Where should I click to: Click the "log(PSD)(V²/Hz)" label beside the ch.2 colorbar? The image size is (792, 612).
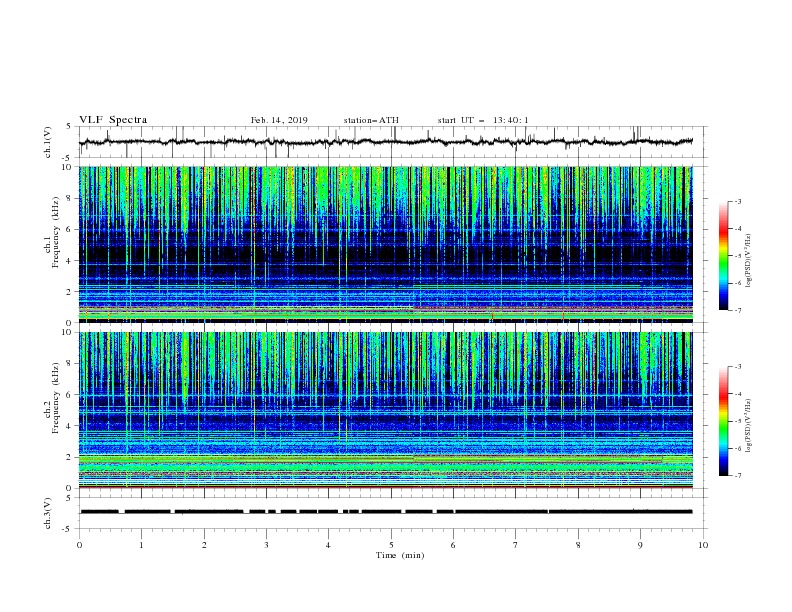(x=749, y=426)
